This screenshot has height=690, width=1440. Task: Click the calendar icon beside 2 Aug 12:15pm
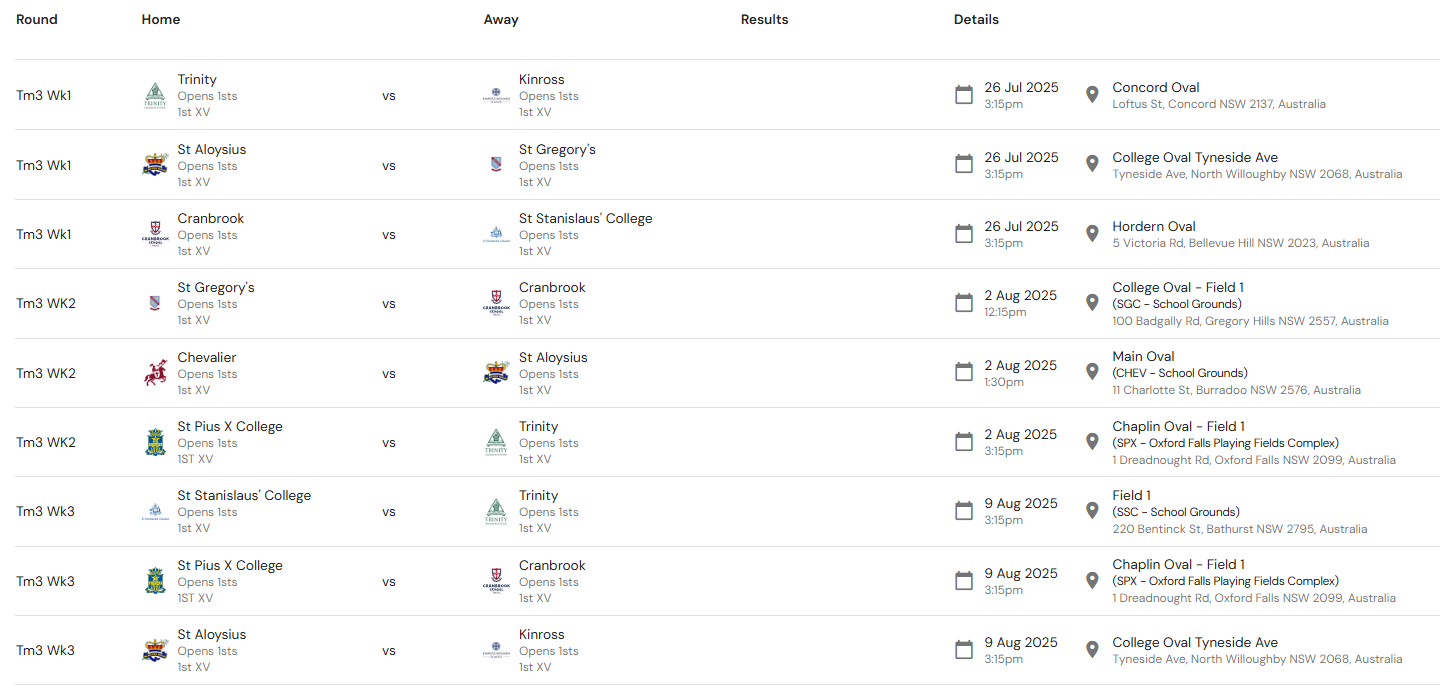click(x=964, y=303)
